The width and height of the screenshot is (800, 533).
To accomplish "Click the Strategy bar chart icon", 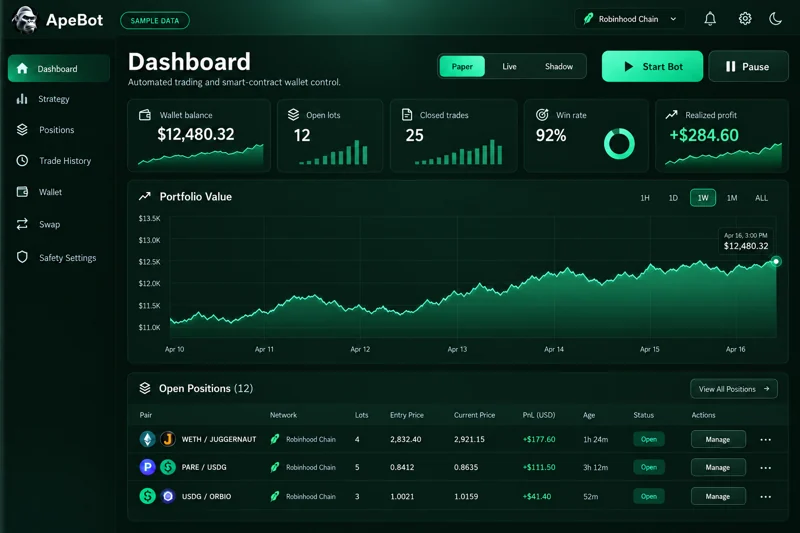I will [22, 98].
